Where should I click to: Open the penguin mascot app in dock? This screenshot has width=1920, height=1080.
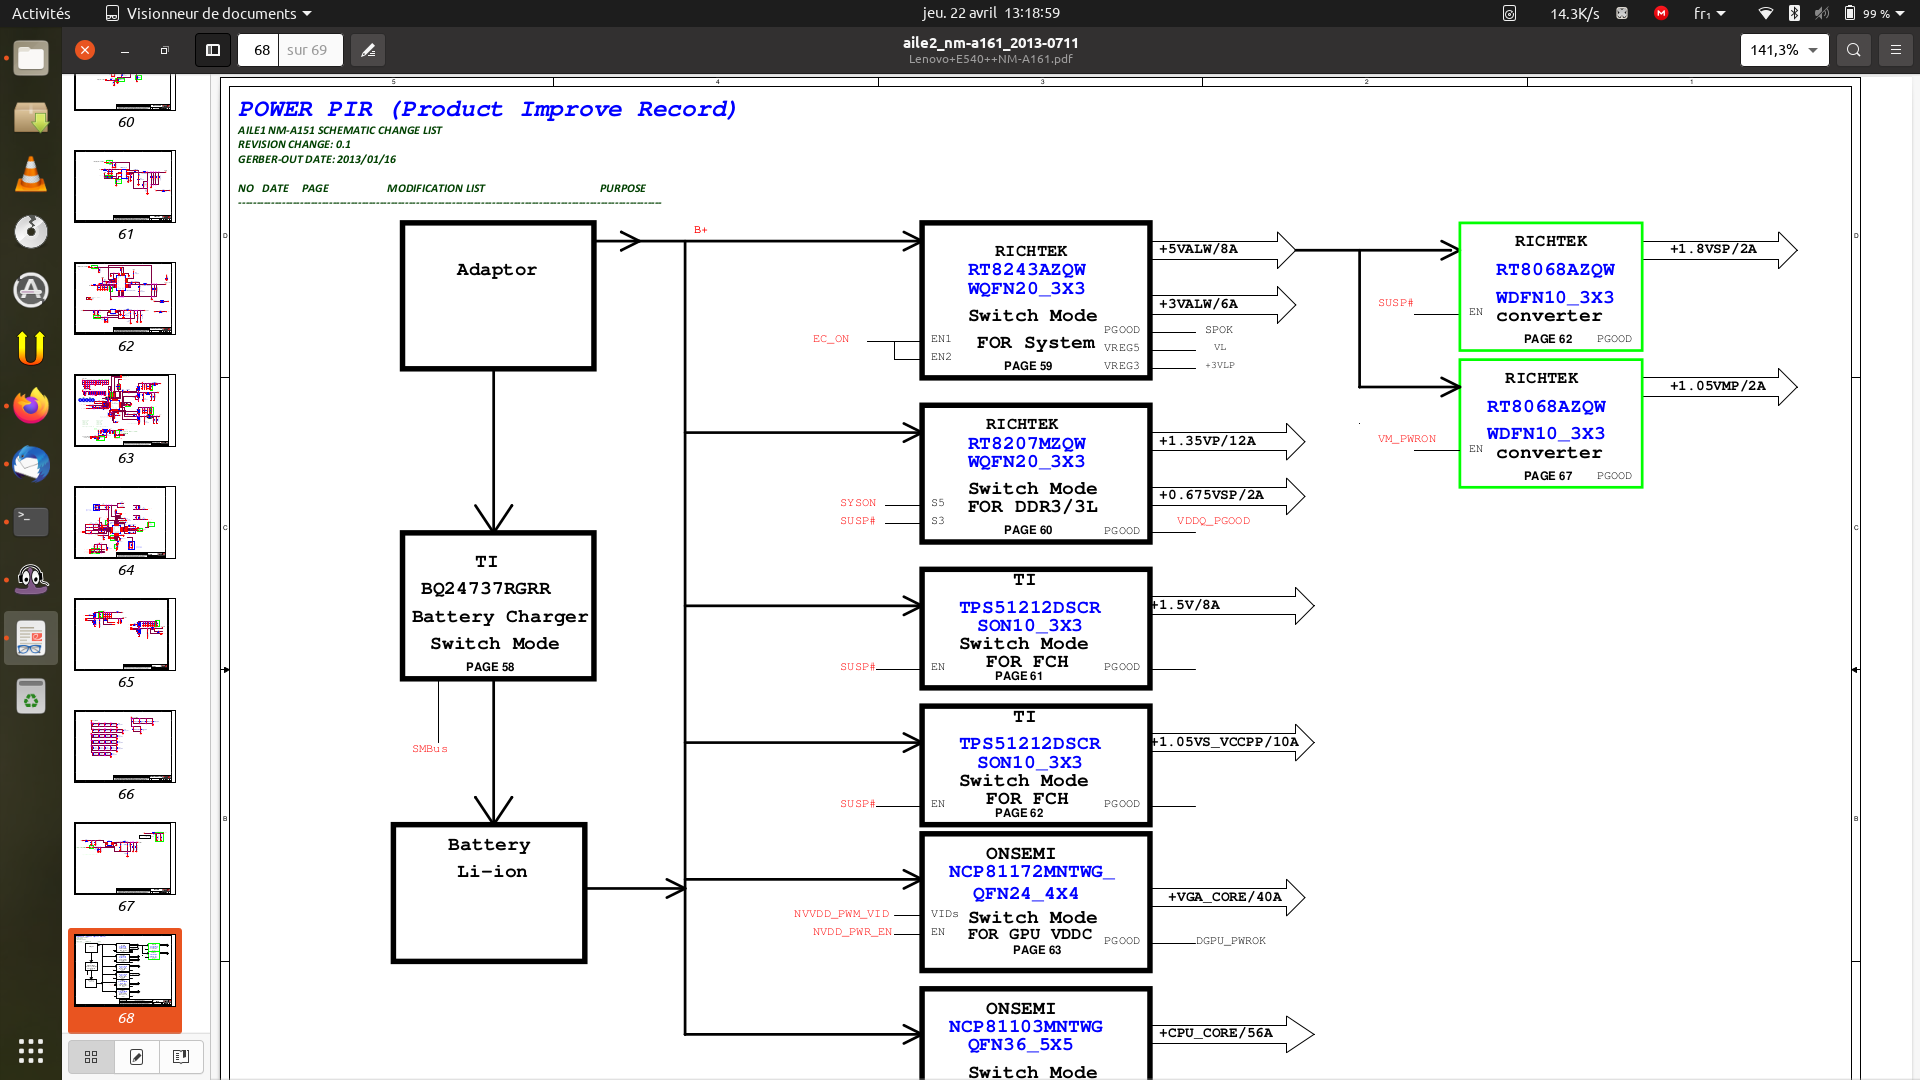pyautogui.click(x=31, y=579)
